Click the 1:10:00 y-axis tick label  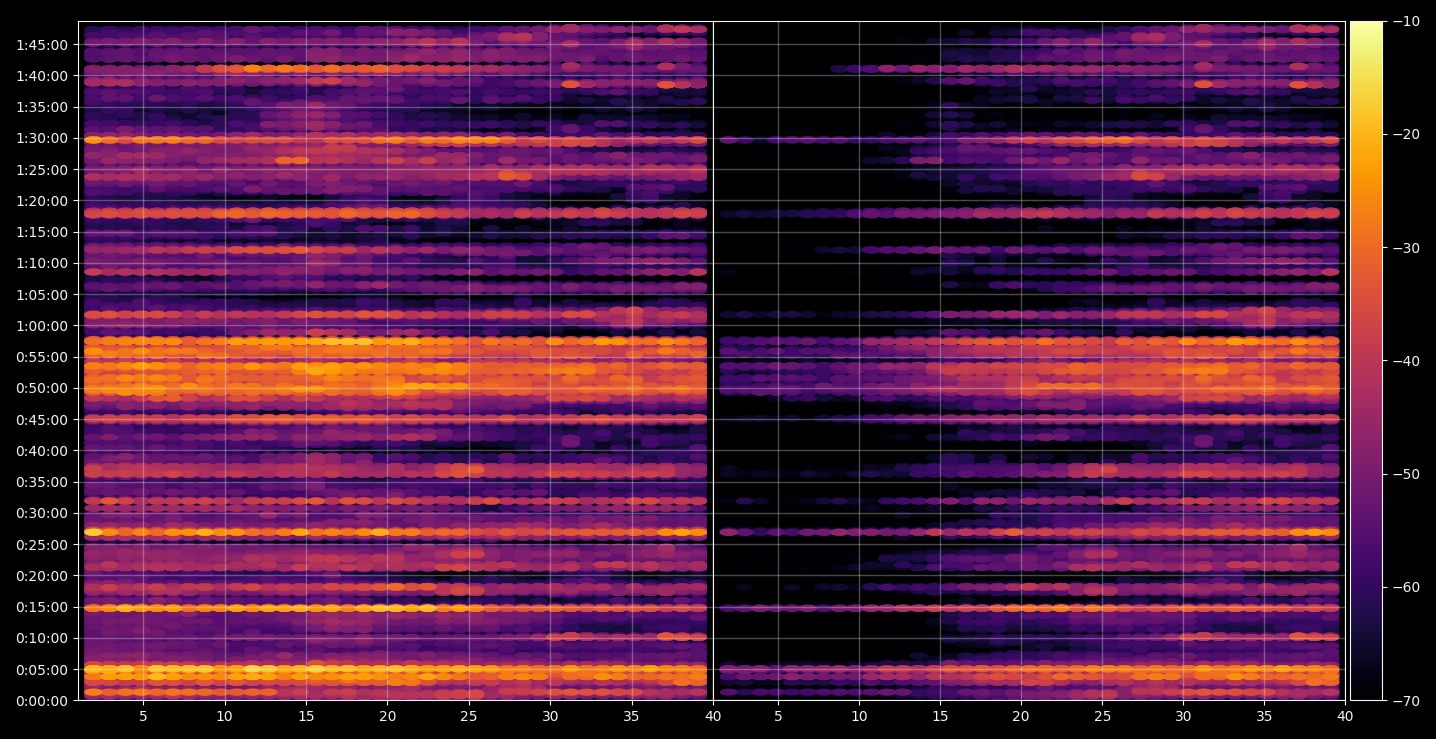(x=43, y=263)
